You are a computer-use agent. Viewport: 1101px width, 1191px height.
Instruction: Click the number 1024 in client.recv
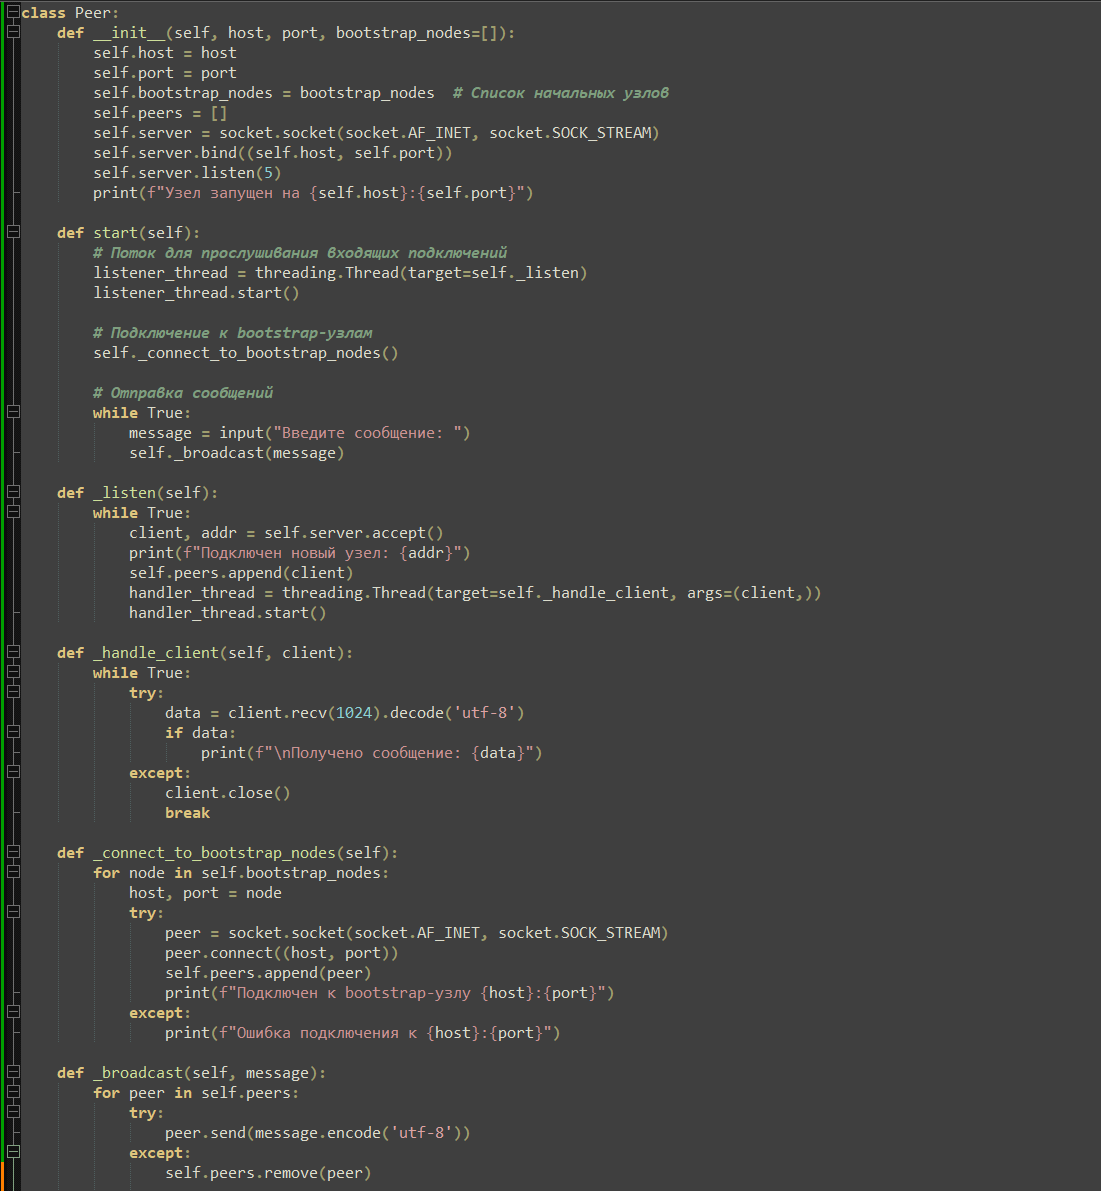354,712
